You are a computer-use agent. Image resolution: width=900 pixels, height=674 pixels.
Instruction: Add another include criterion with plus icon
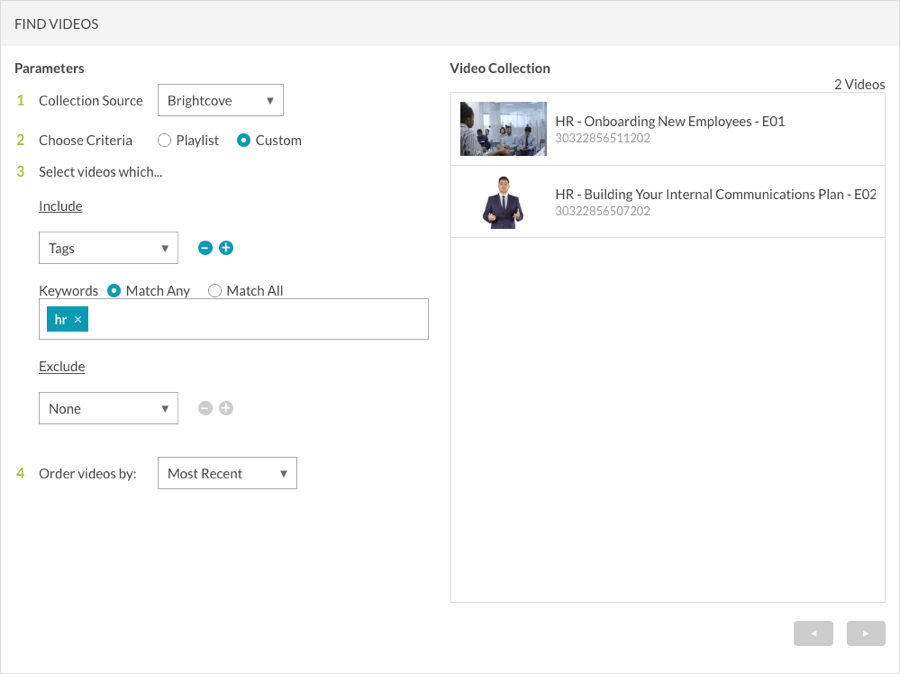click(x=226, y=248)
